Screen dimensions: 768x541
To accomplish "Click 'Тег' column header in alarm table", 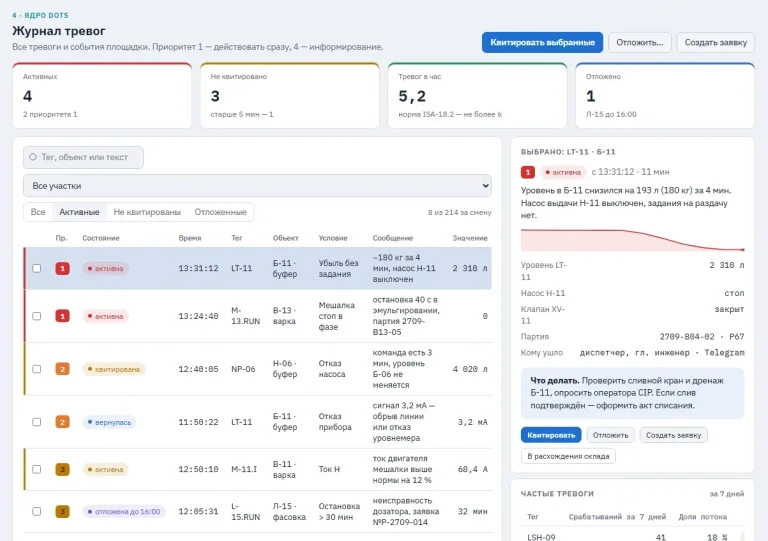I will (237, 238).
